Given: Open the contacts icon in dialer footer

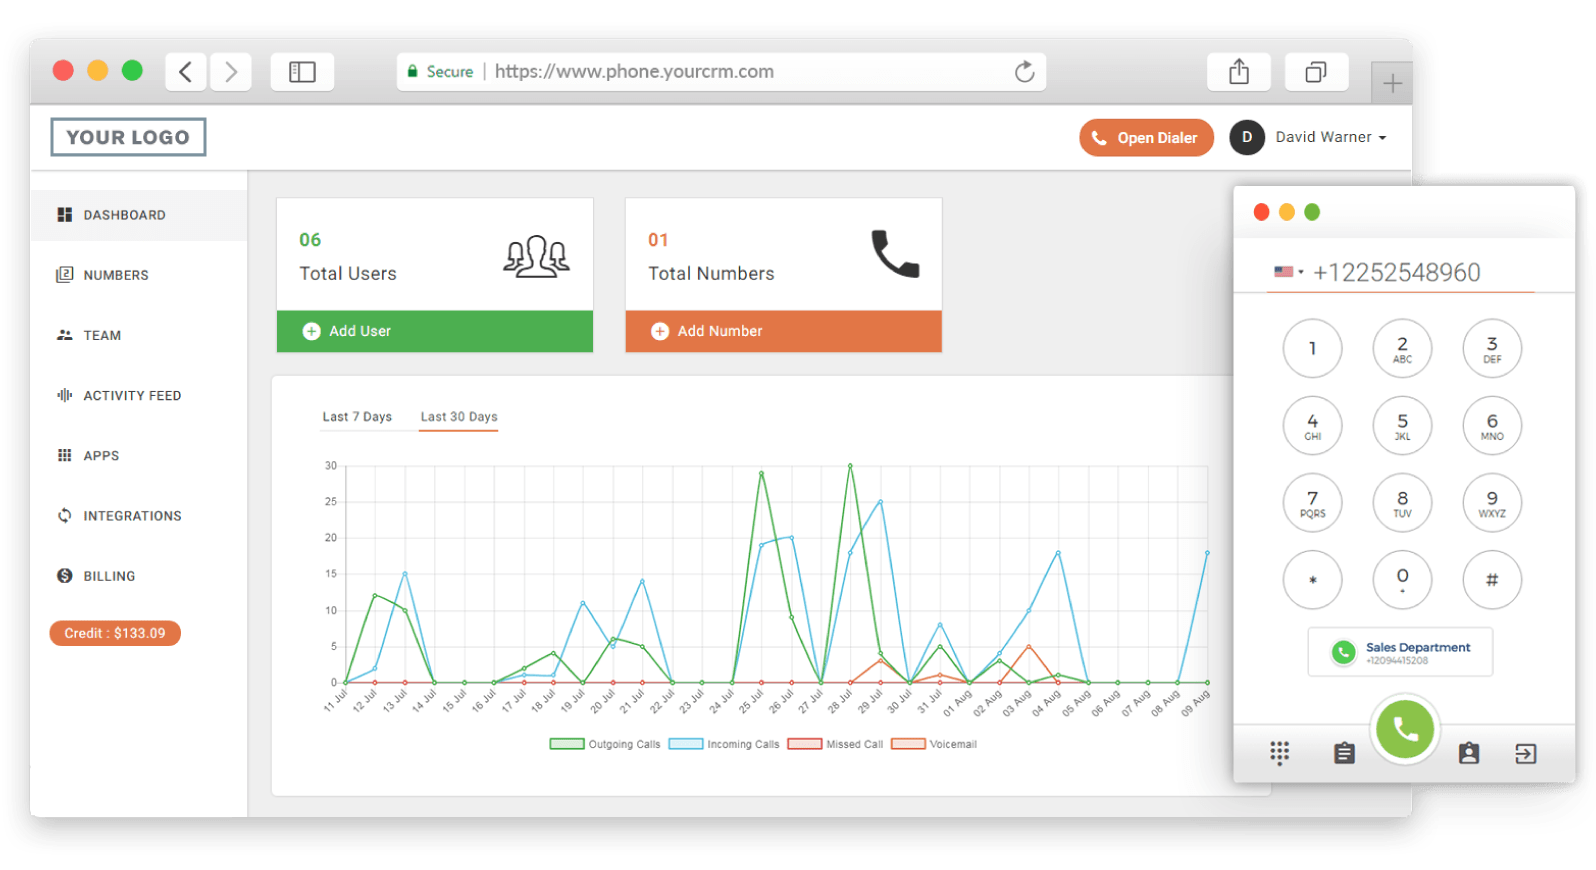Looking at the screenshot, I should (1468, 753).
